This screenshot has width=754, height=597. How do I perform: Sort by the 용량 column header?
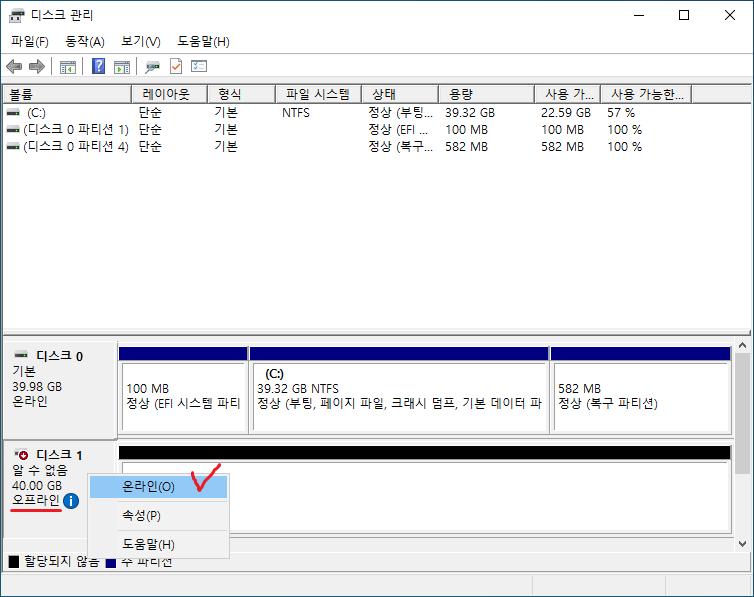pyautogui.click(x=487, y=94)
